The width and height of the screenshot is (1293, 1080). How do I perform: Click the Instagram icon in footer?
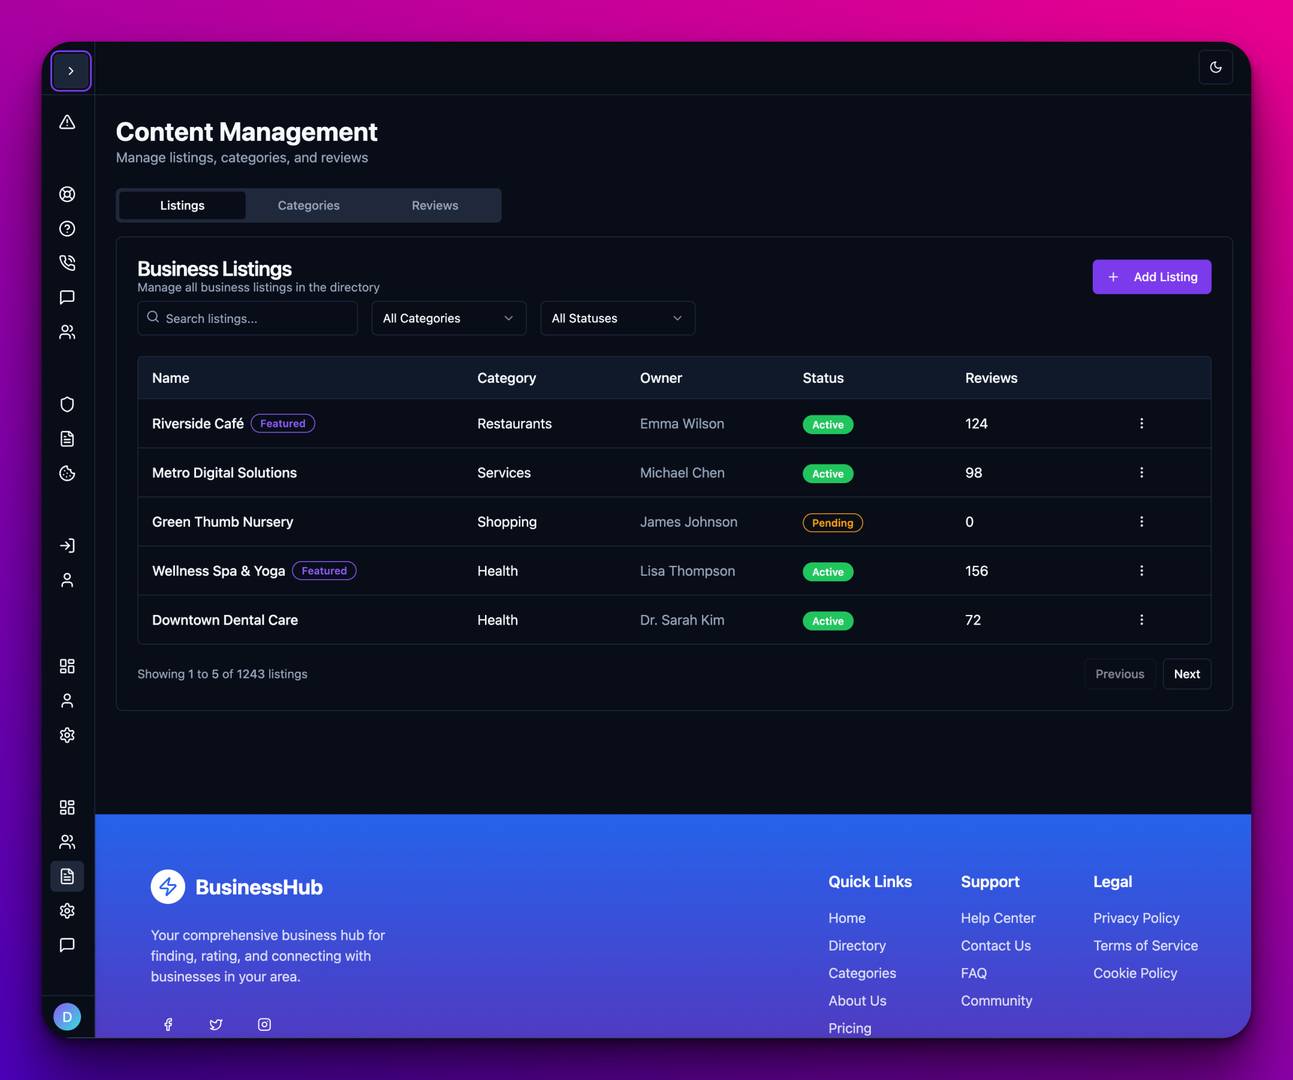coord(264,1024)
